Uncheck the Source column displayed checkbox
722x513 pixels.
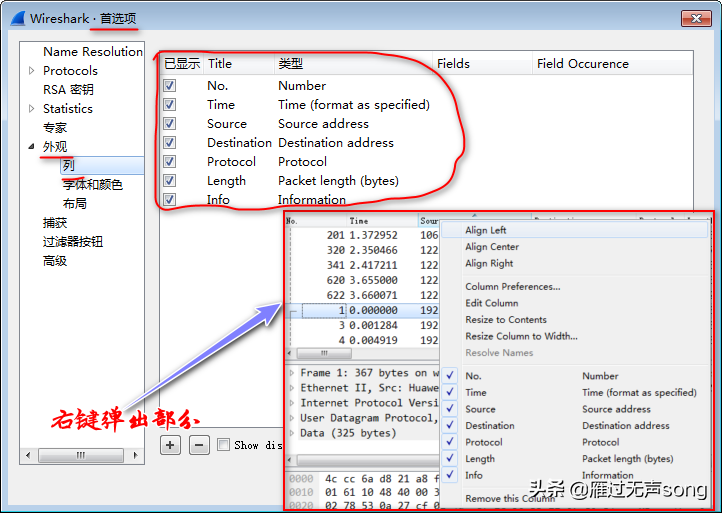(169, 123)
